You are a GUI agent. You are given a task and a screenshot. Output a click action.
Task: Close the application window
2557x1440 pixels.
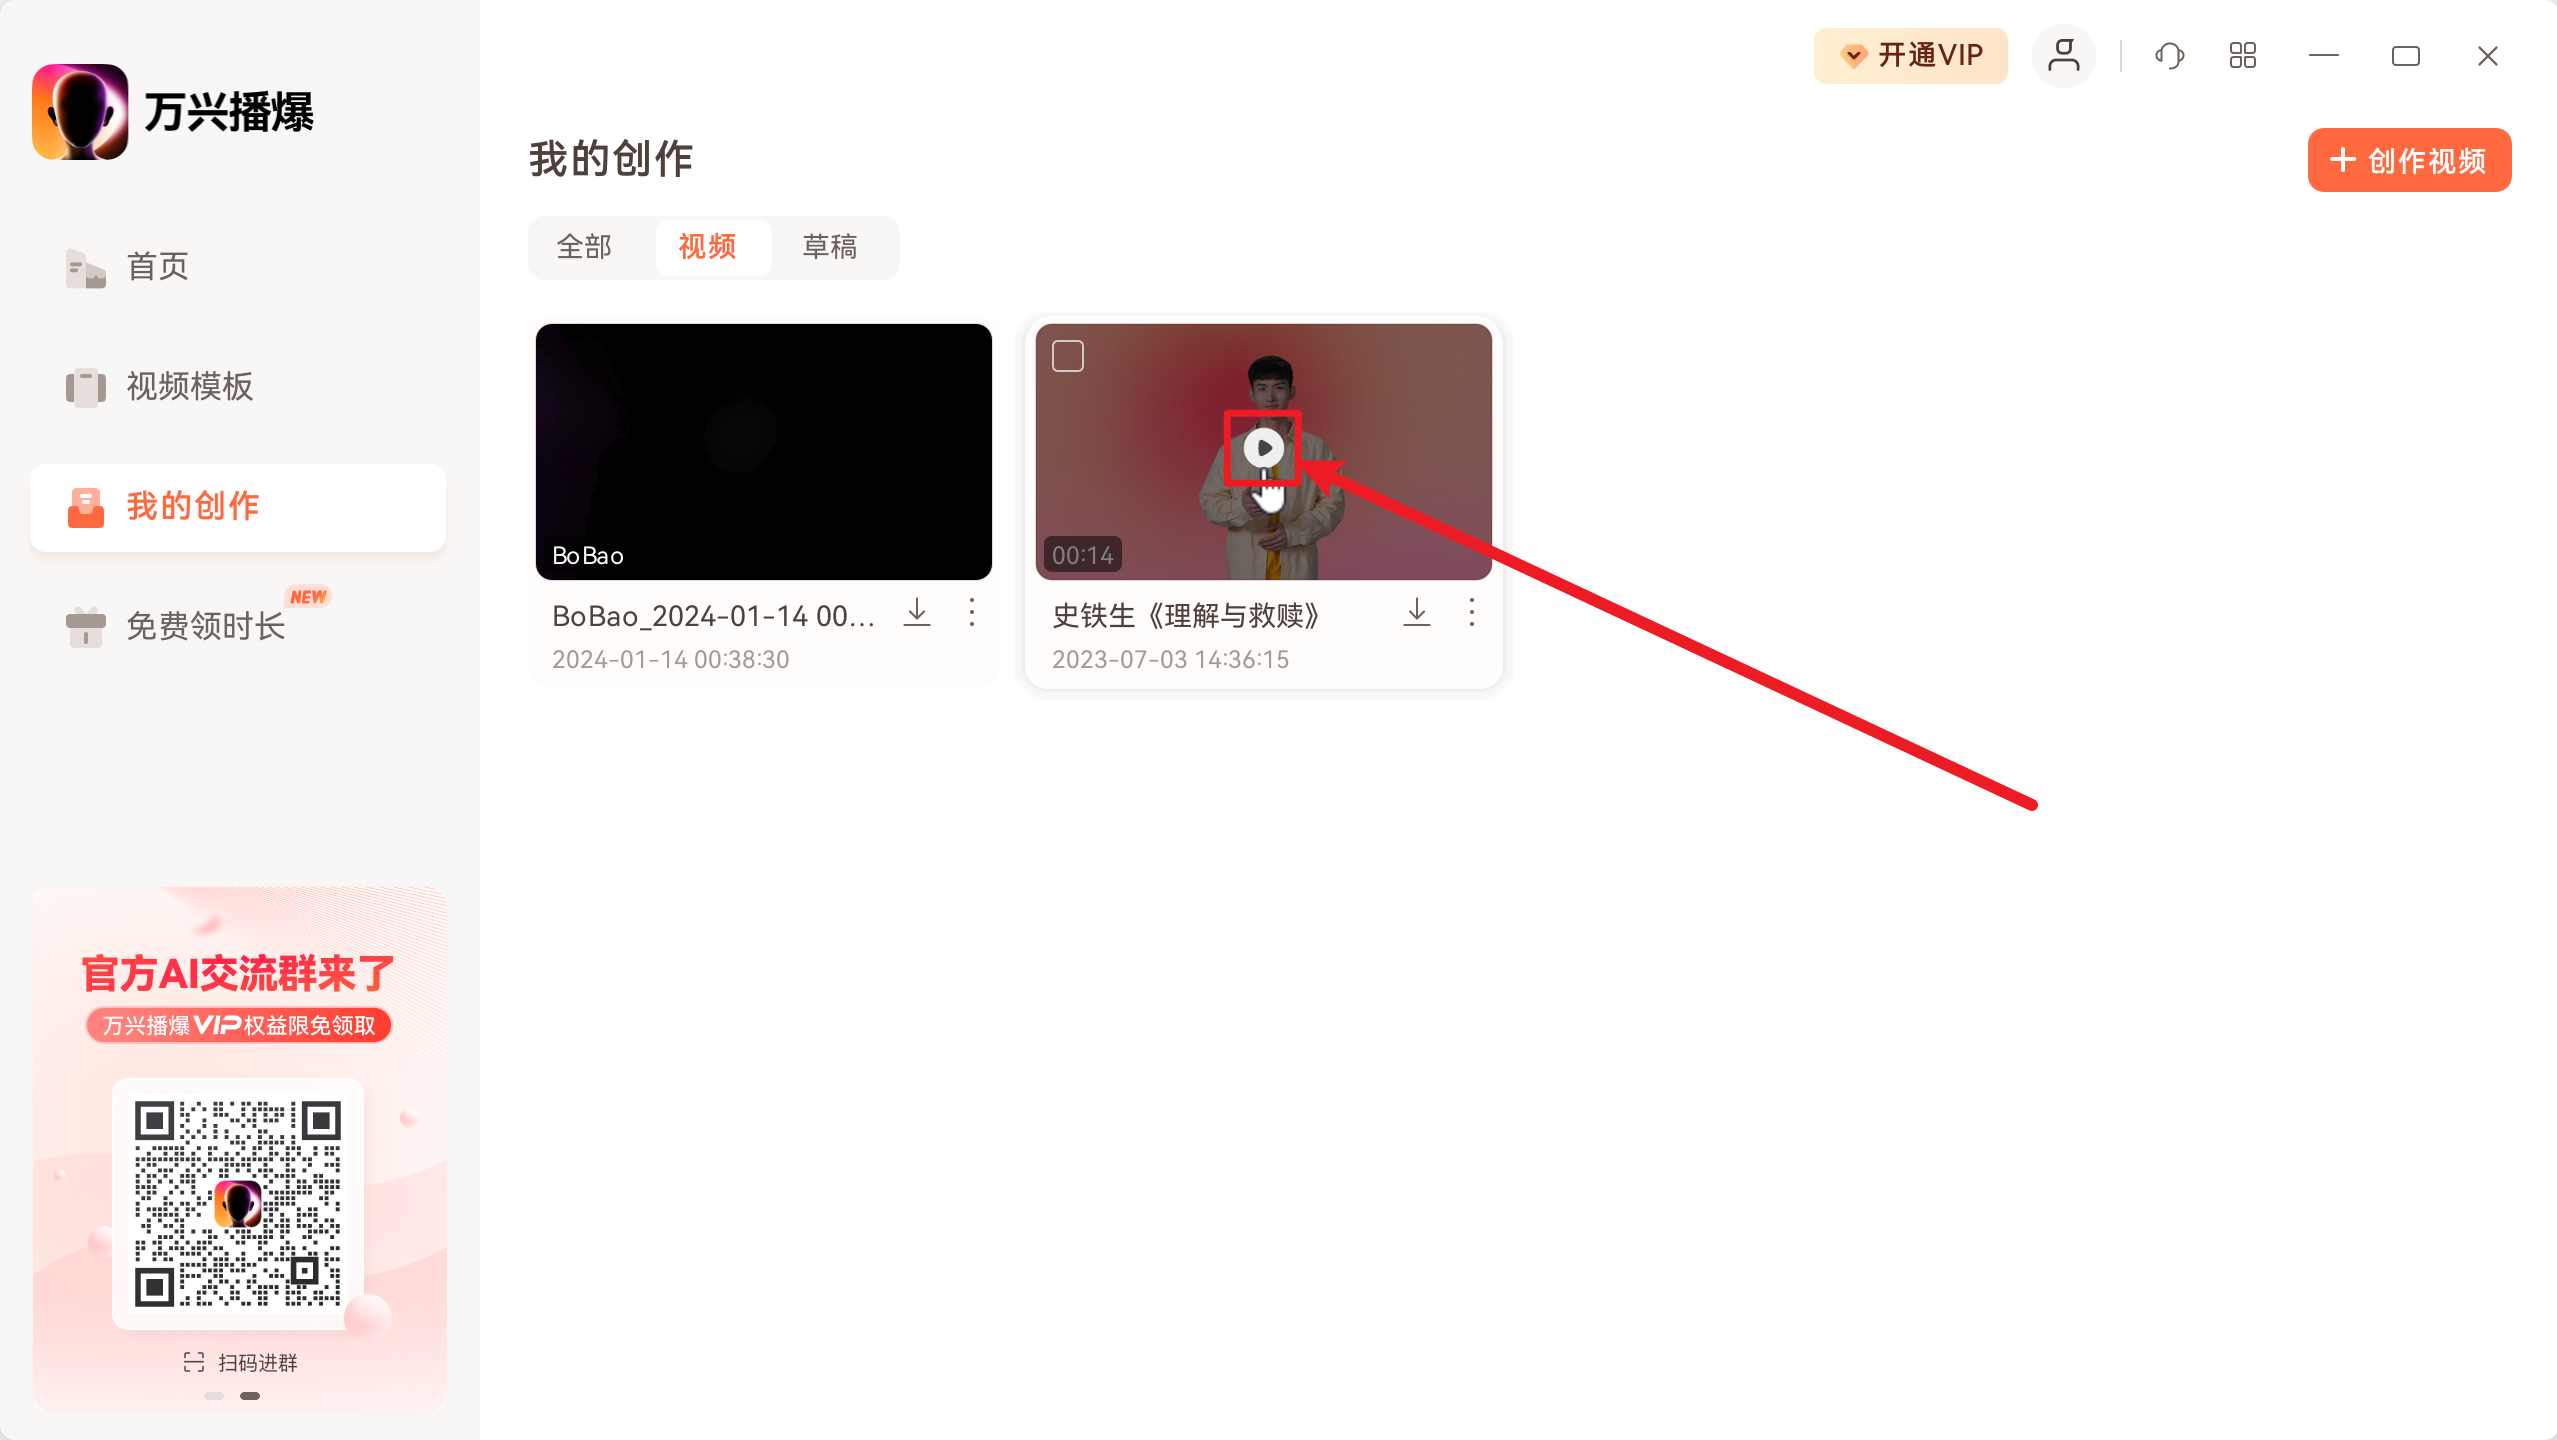(2488, 56)
